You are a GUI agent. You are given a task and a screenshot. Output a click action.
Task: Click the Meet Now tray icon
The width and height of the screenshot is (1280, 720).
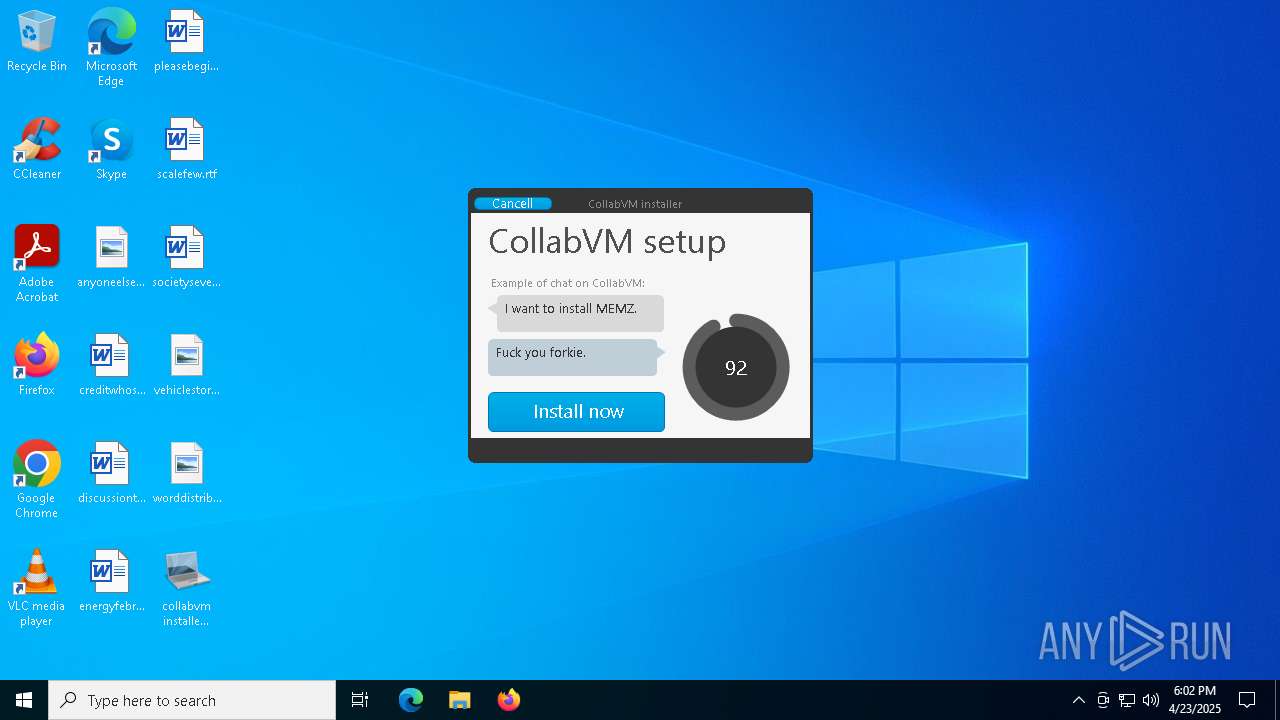[1103, 700]
